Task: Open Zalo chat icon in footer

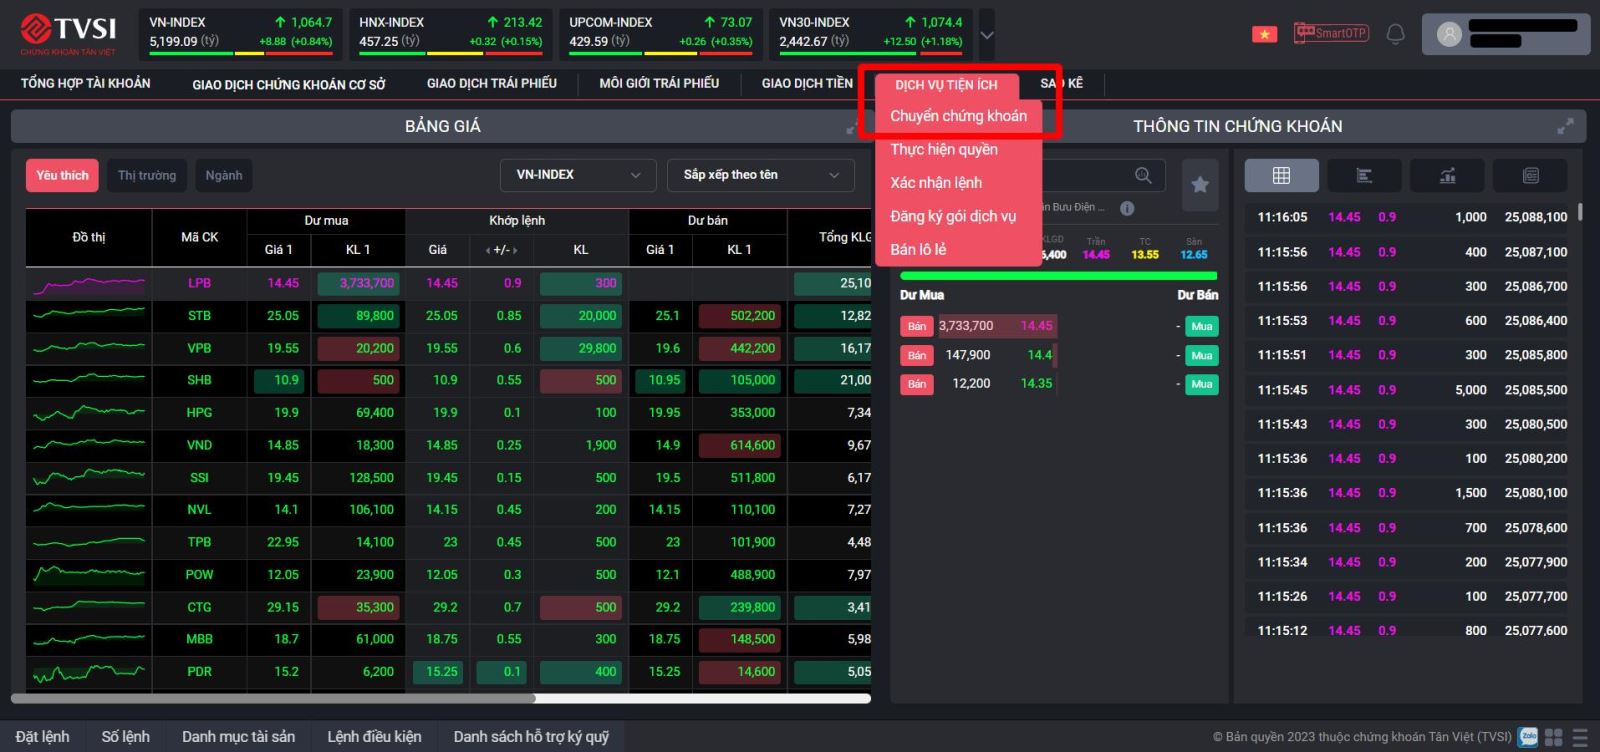Action: (x=1527, y=737)
